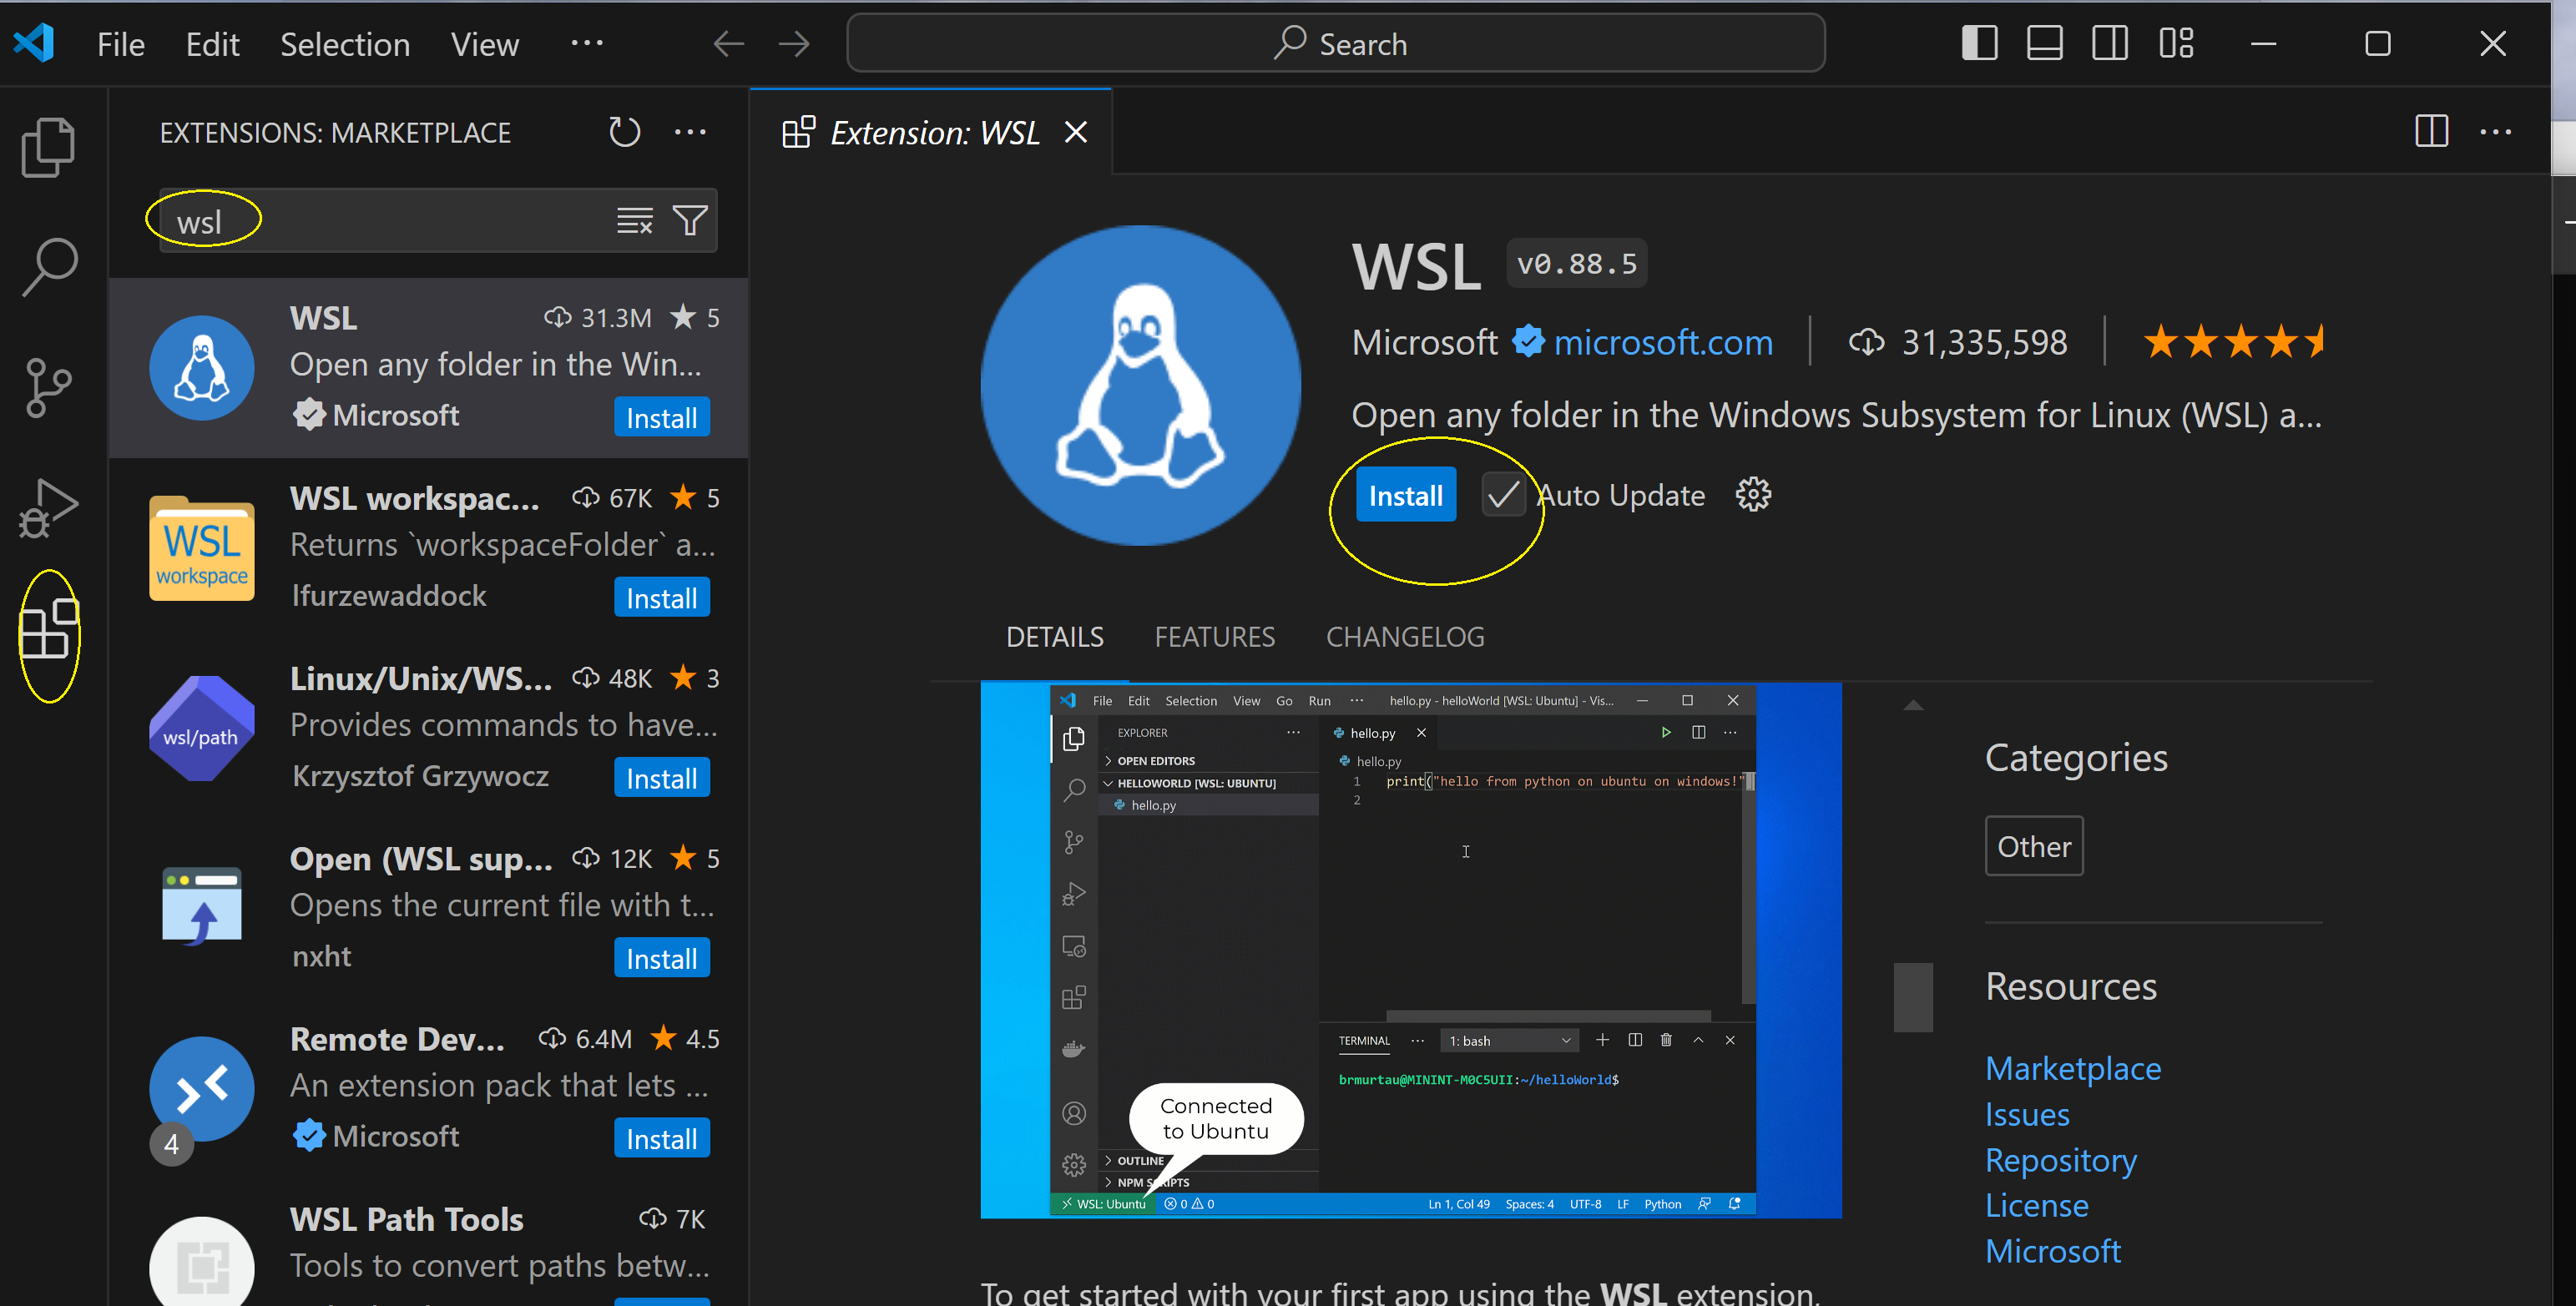Open the Search view in activity bar
This screenshot has height=1306, width=2576.
48,266
